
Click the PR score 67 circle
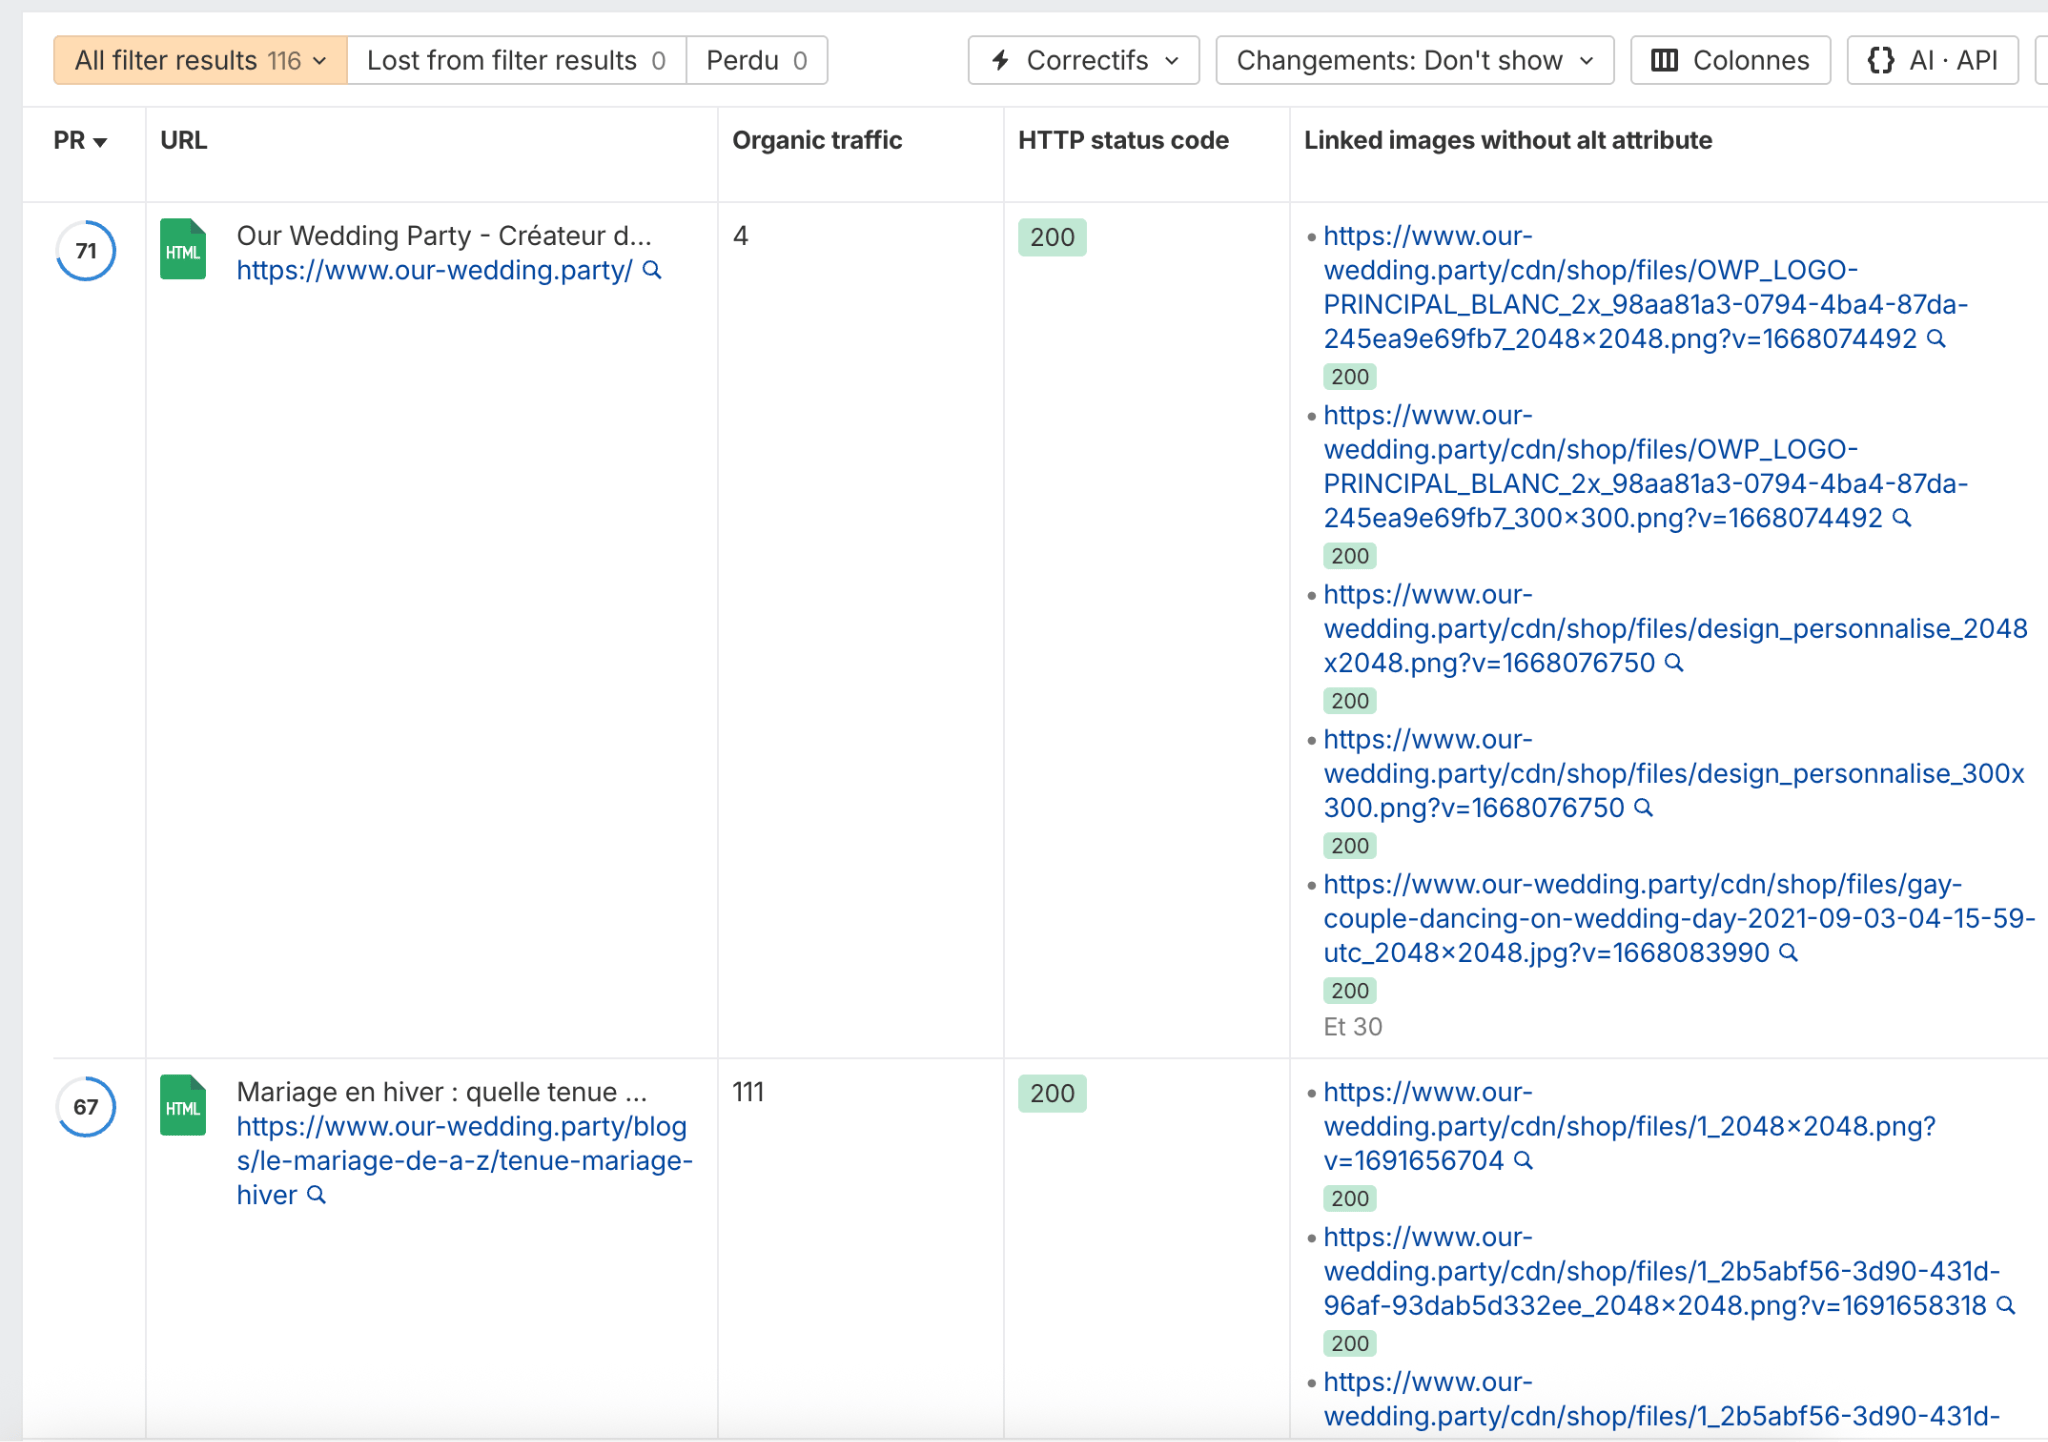86,1107
